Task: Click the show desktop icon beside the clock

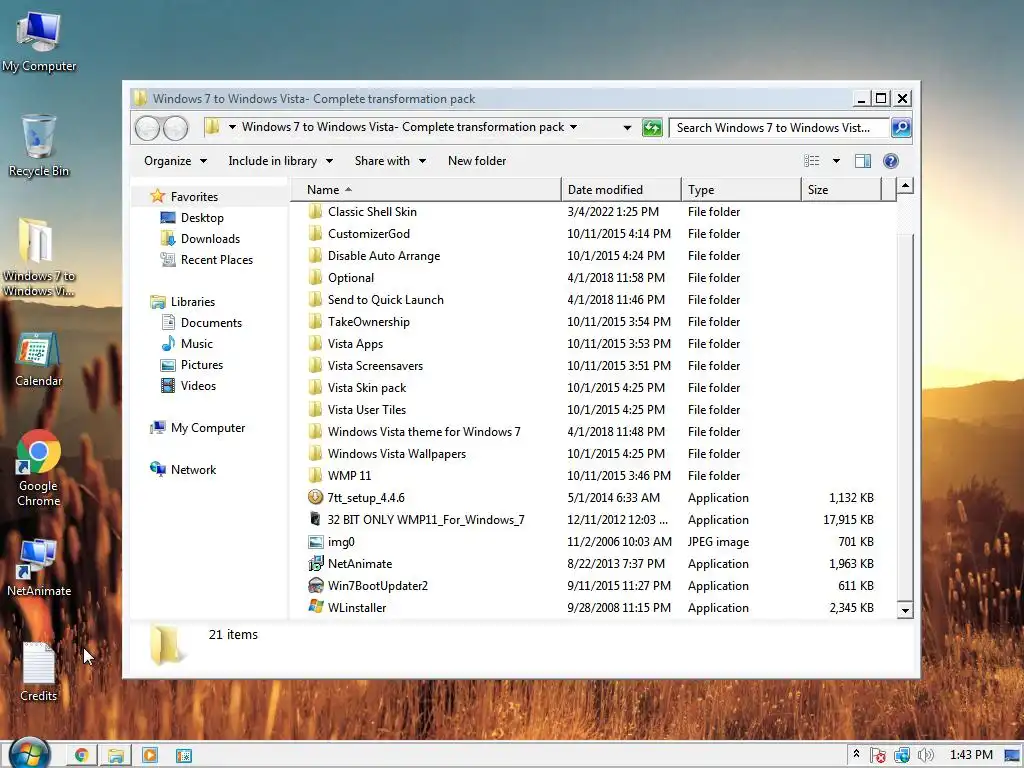Action: pyautogui.click(x=1012, y=756)
